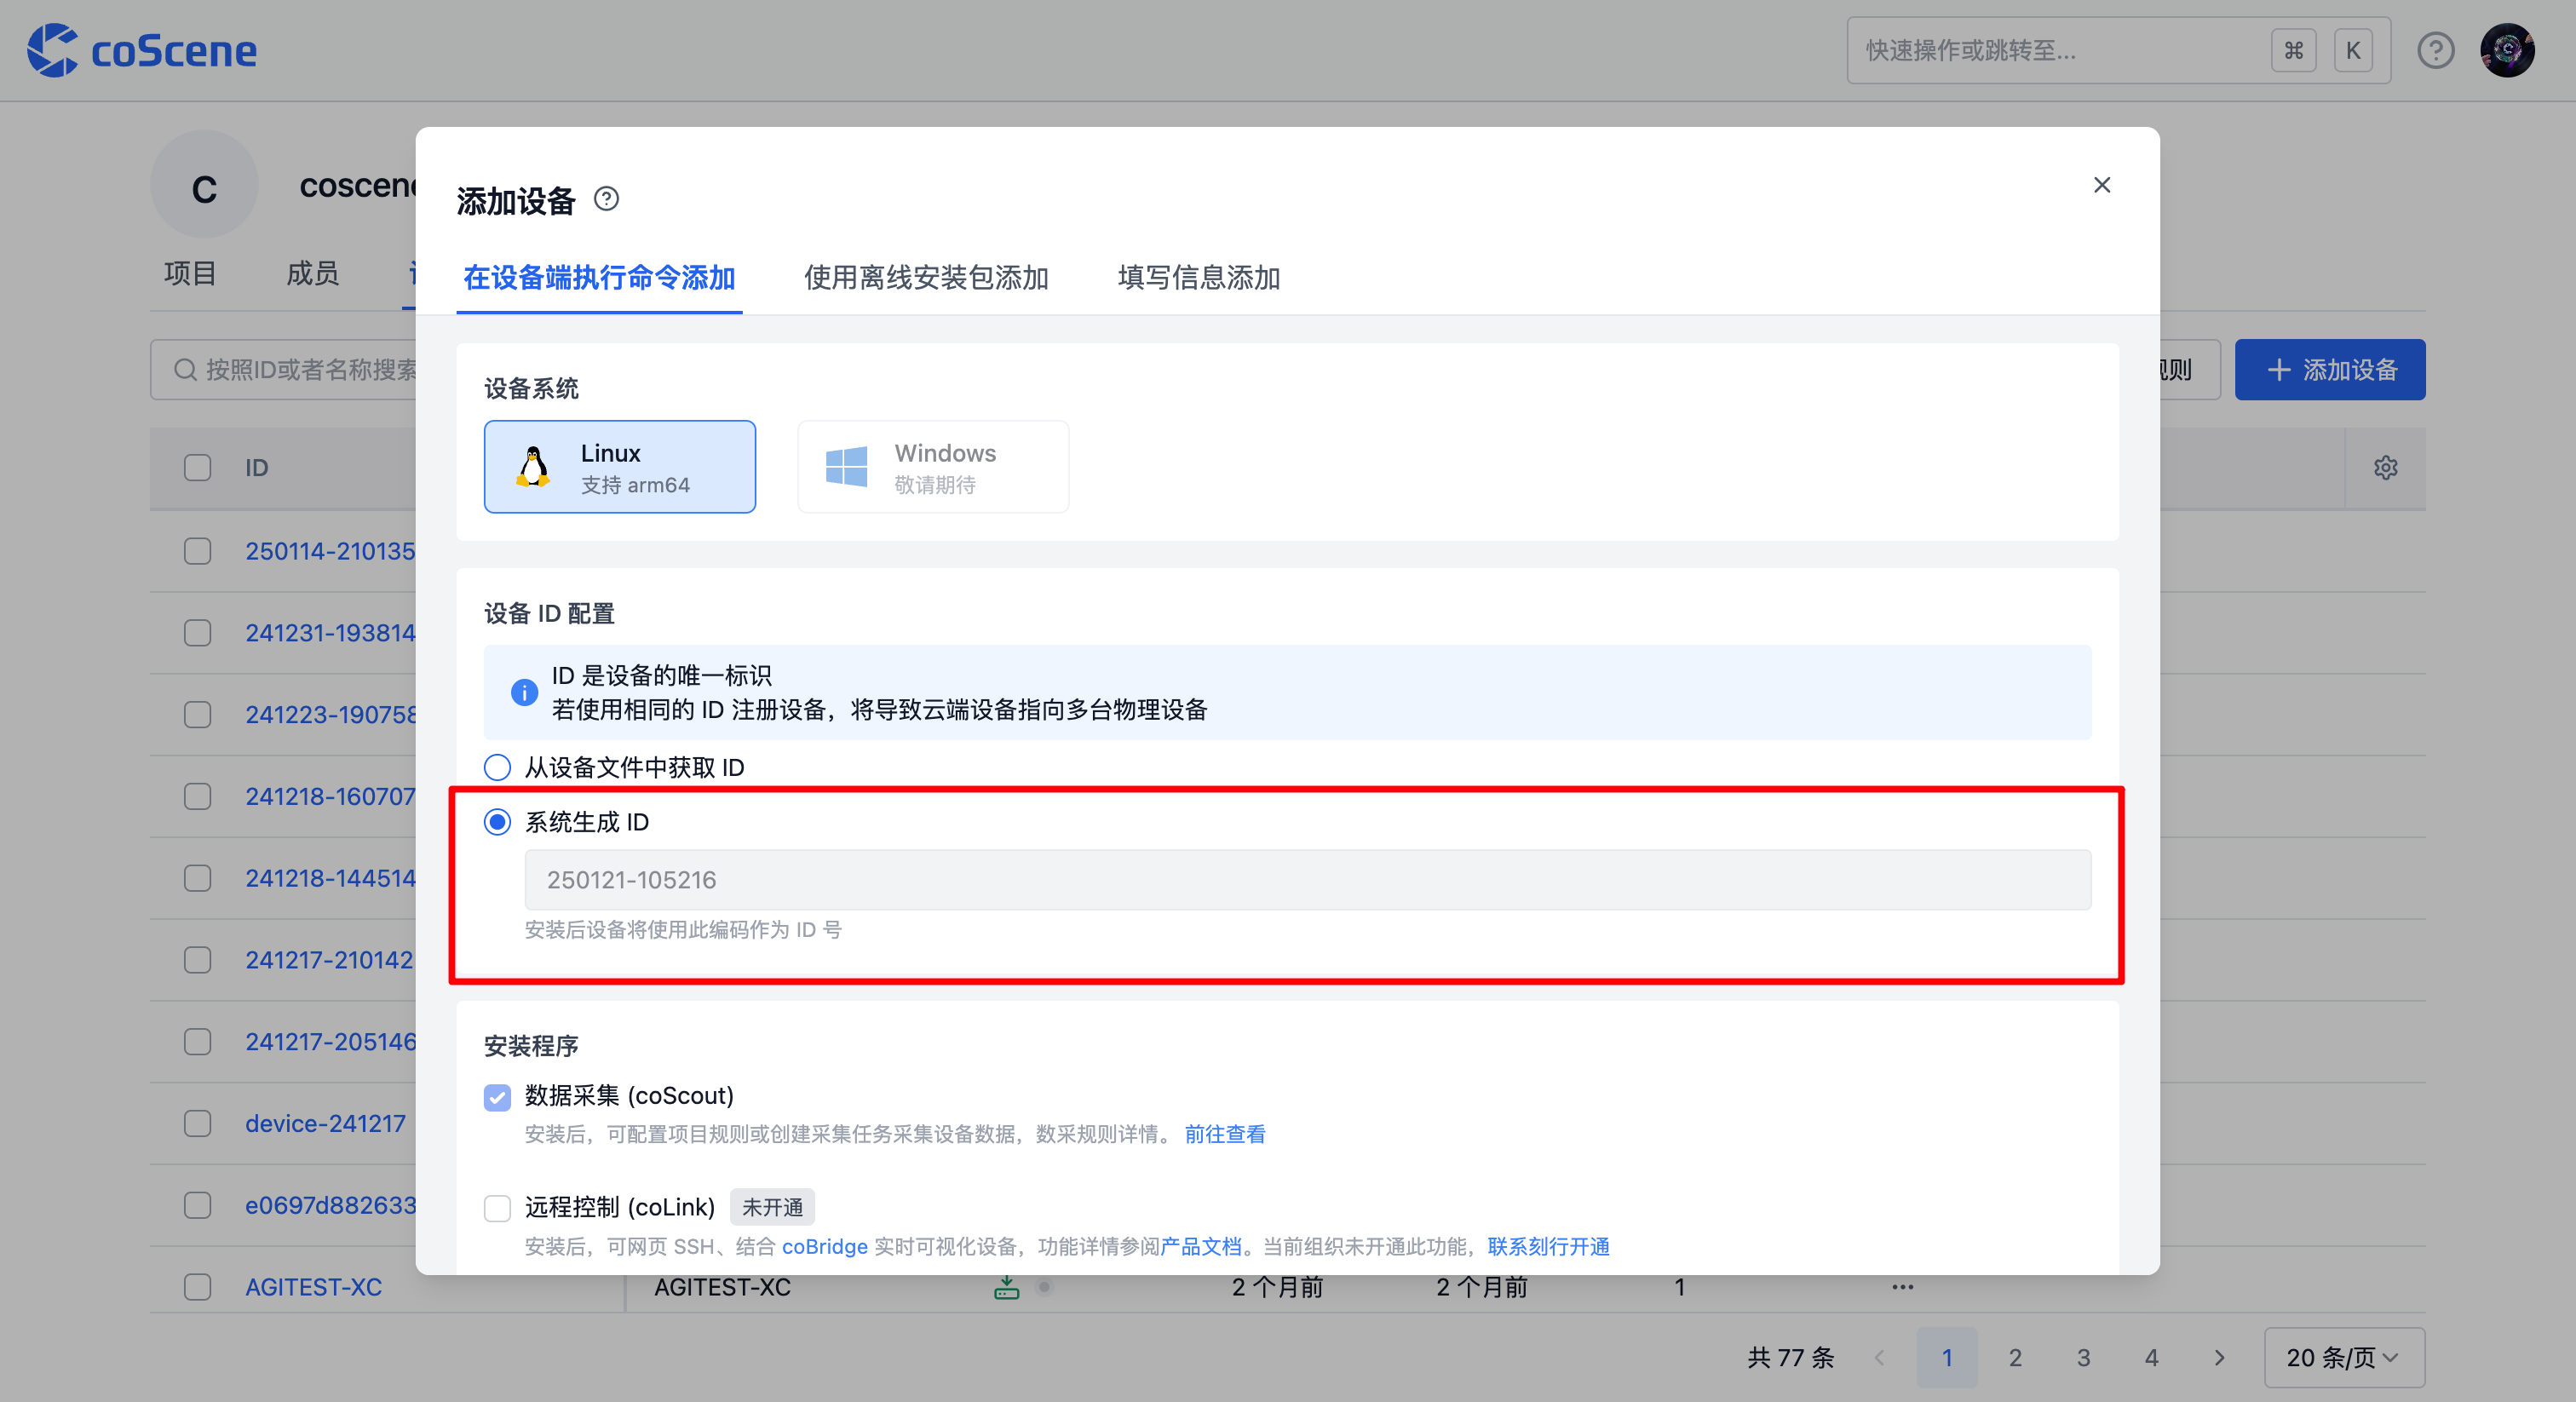Select the Windows system option
This screenshot has width=2576, height=1402.
[933, 467]
